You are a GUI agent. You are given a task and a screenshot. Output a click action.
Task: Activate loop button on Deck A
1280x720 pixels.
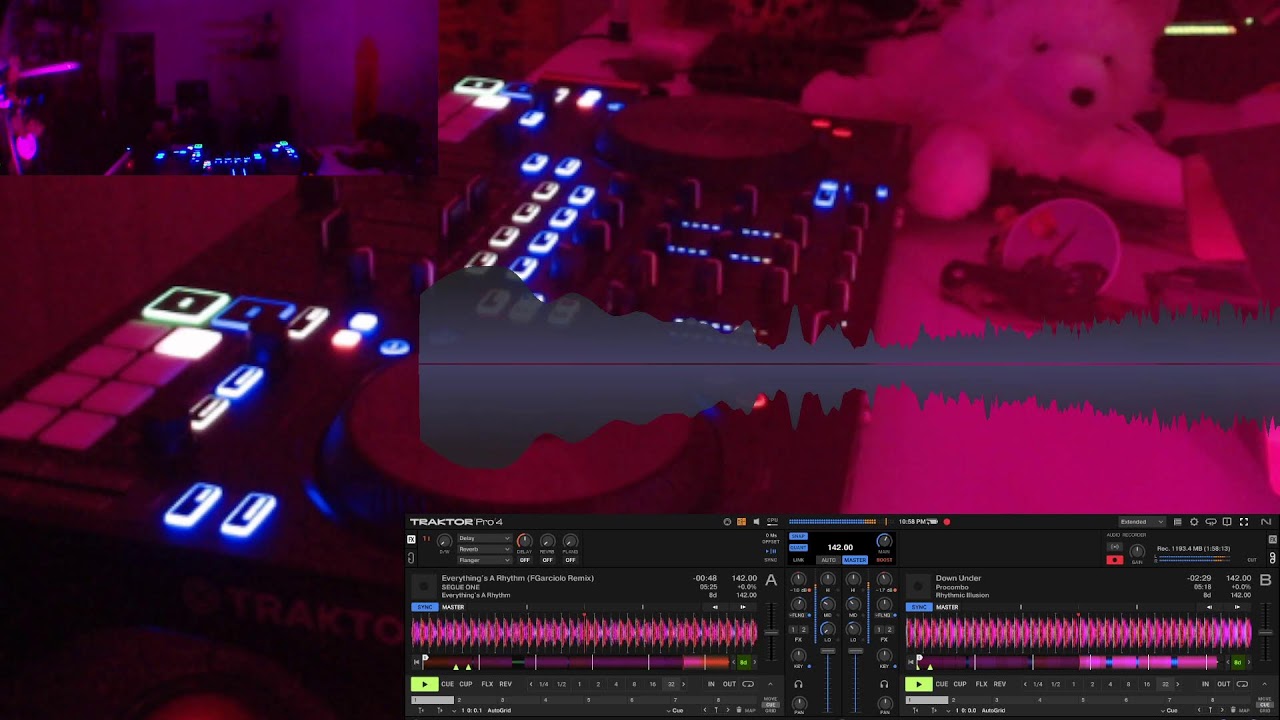point(748,684)
